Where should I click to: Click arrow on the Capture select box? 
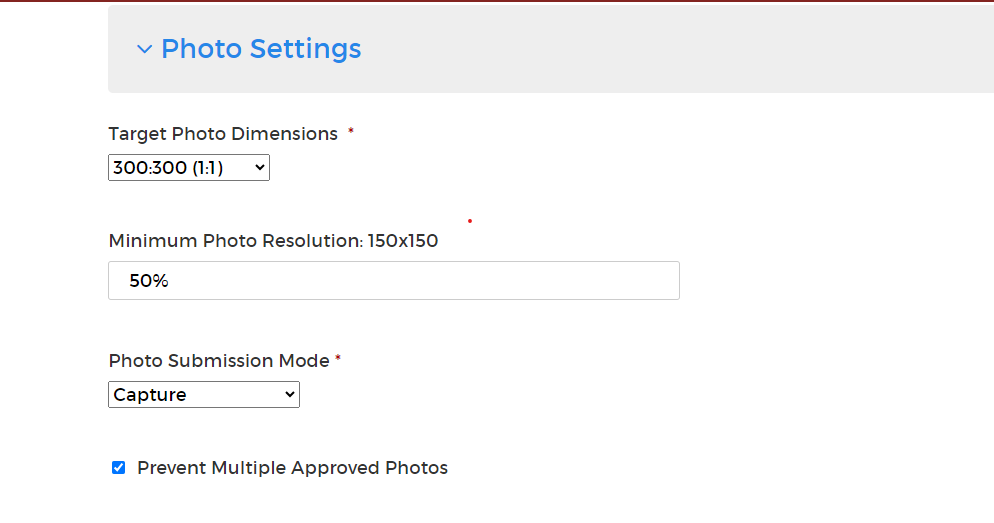(290, 394)
